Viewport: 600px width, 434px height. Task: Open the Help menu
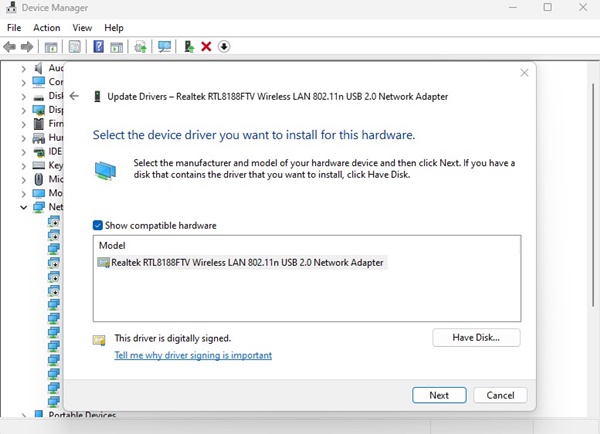coord(114,28)
